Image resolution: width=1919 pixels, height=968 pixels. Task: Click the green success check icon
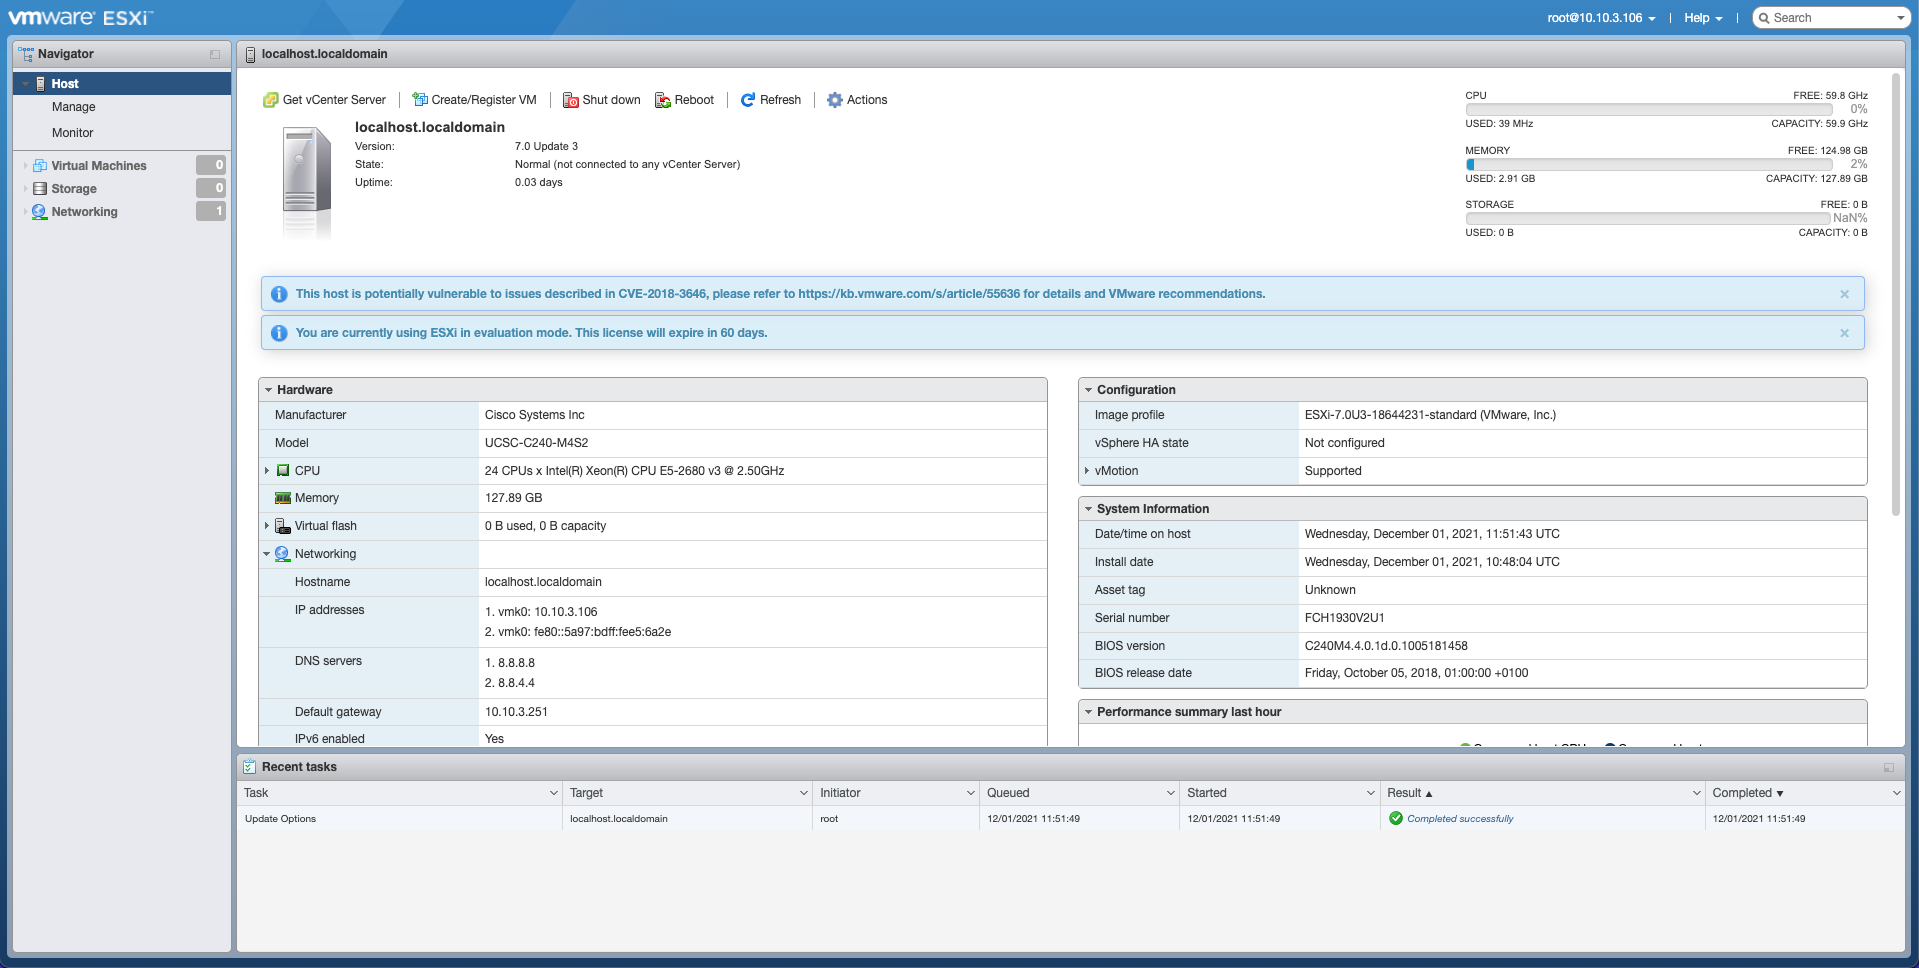point(1396,819)
